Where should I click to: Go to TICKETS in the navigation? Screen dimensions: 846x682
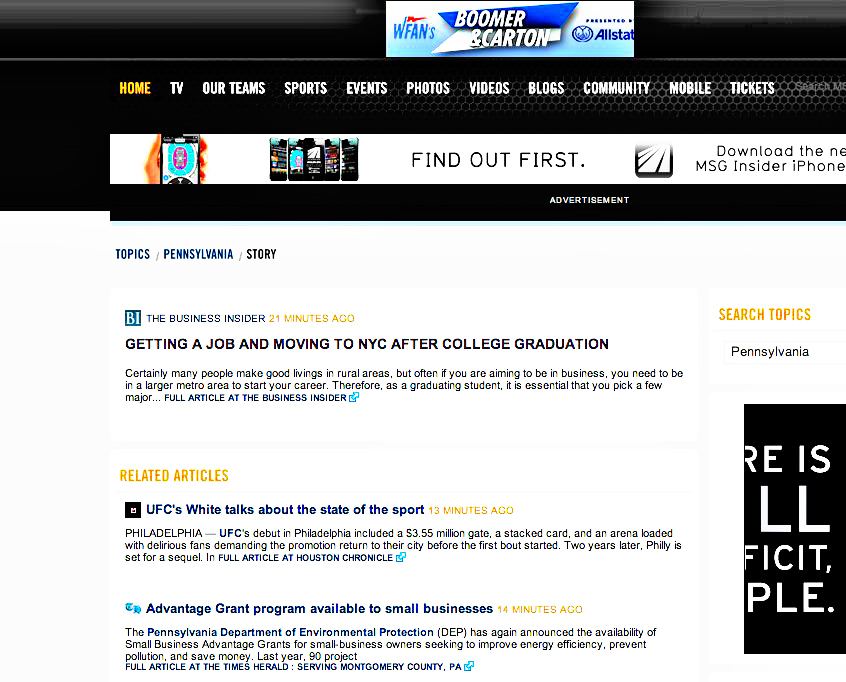752,88
